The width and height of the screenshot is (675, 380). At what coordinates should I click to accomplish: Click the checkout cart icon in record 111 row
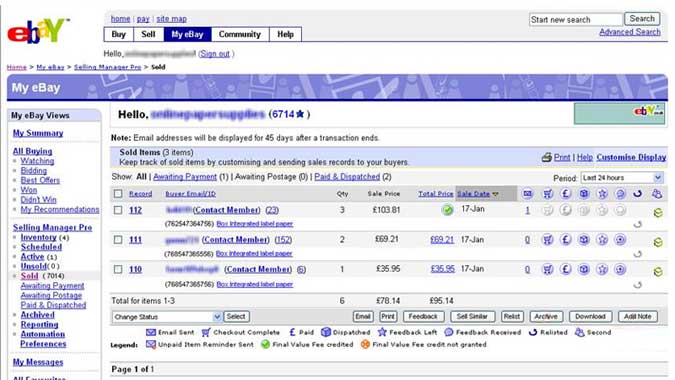coord(548,240)
